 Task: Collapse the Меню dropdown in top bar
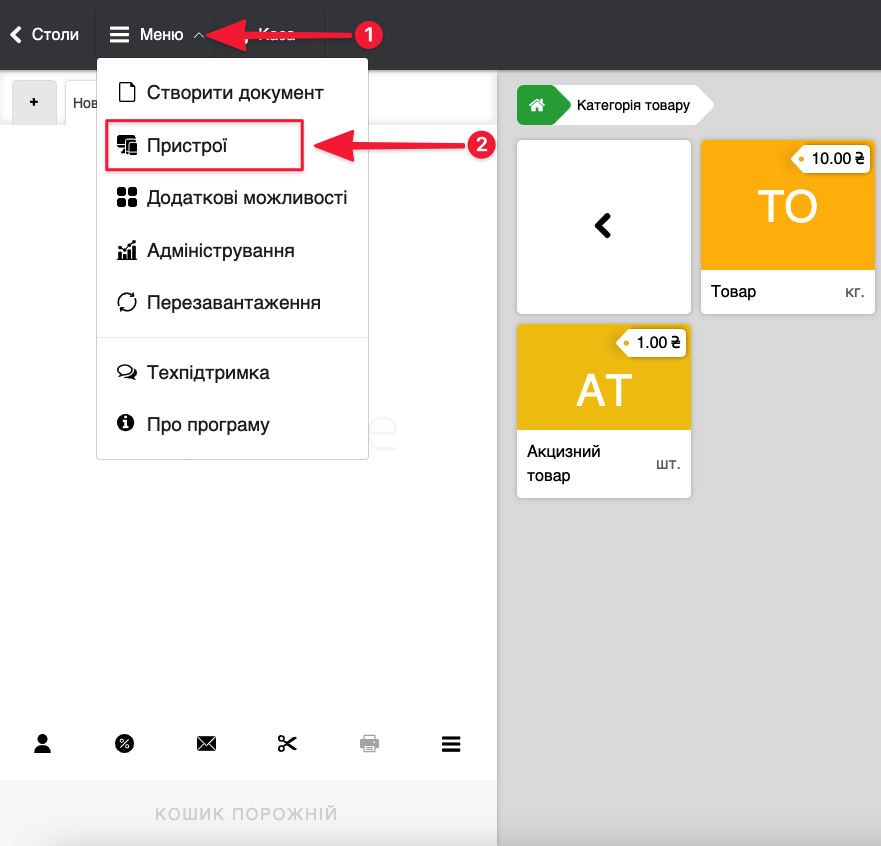tap(156, 35)
